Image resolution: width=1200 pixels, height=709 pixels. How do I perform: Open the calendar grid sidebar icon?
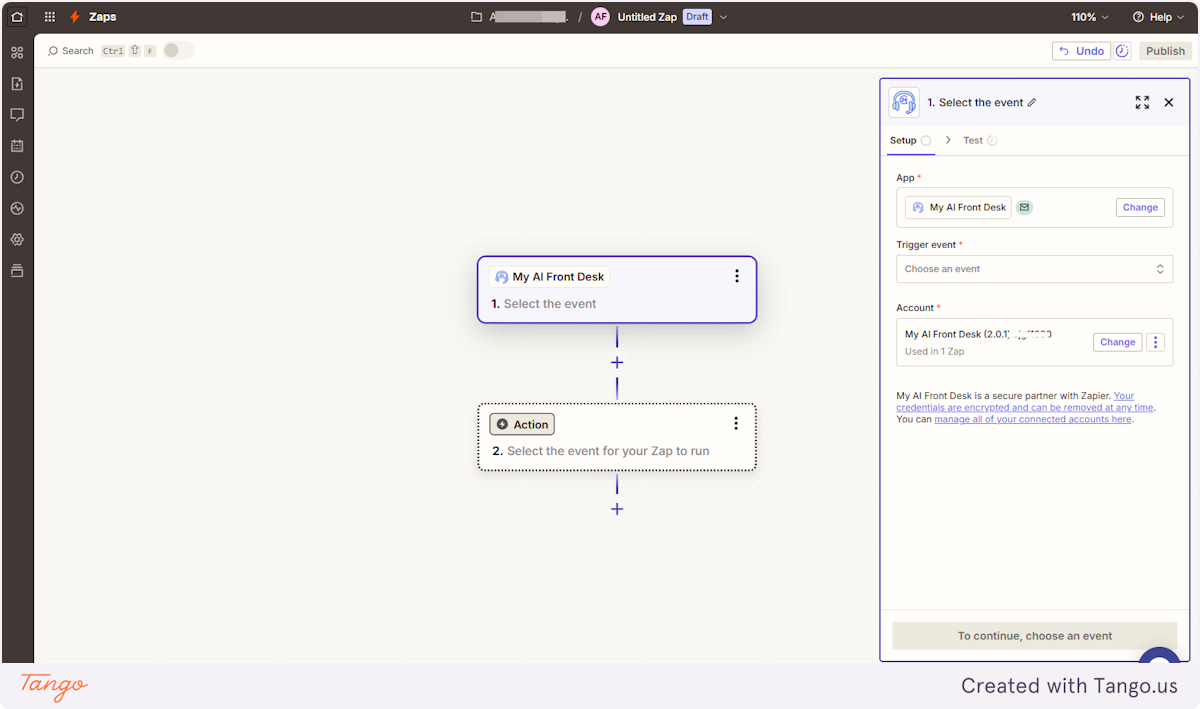pos(17,146)
